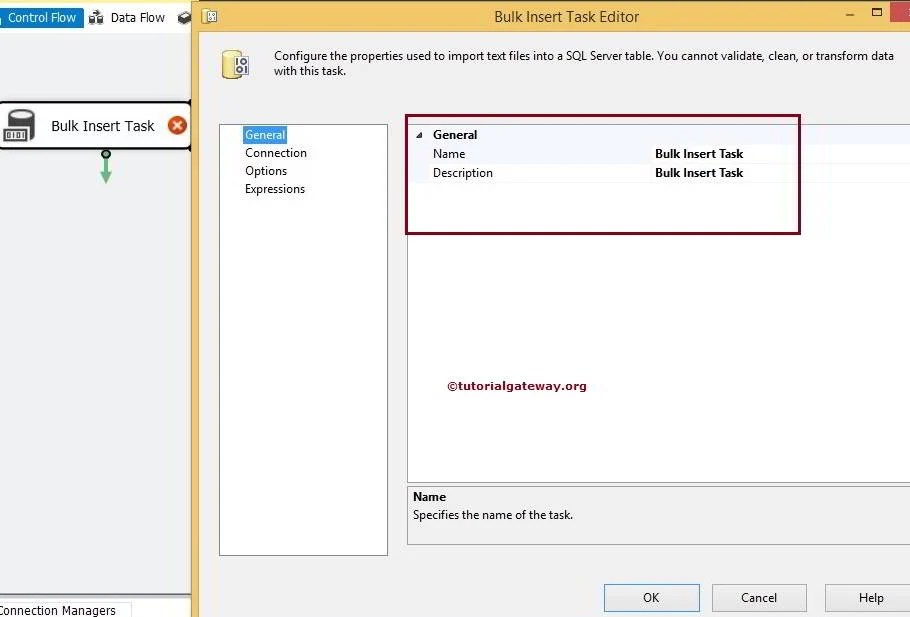
Task: Click the red error badge on Bulk Insert Task
Action: click(177, 126)
